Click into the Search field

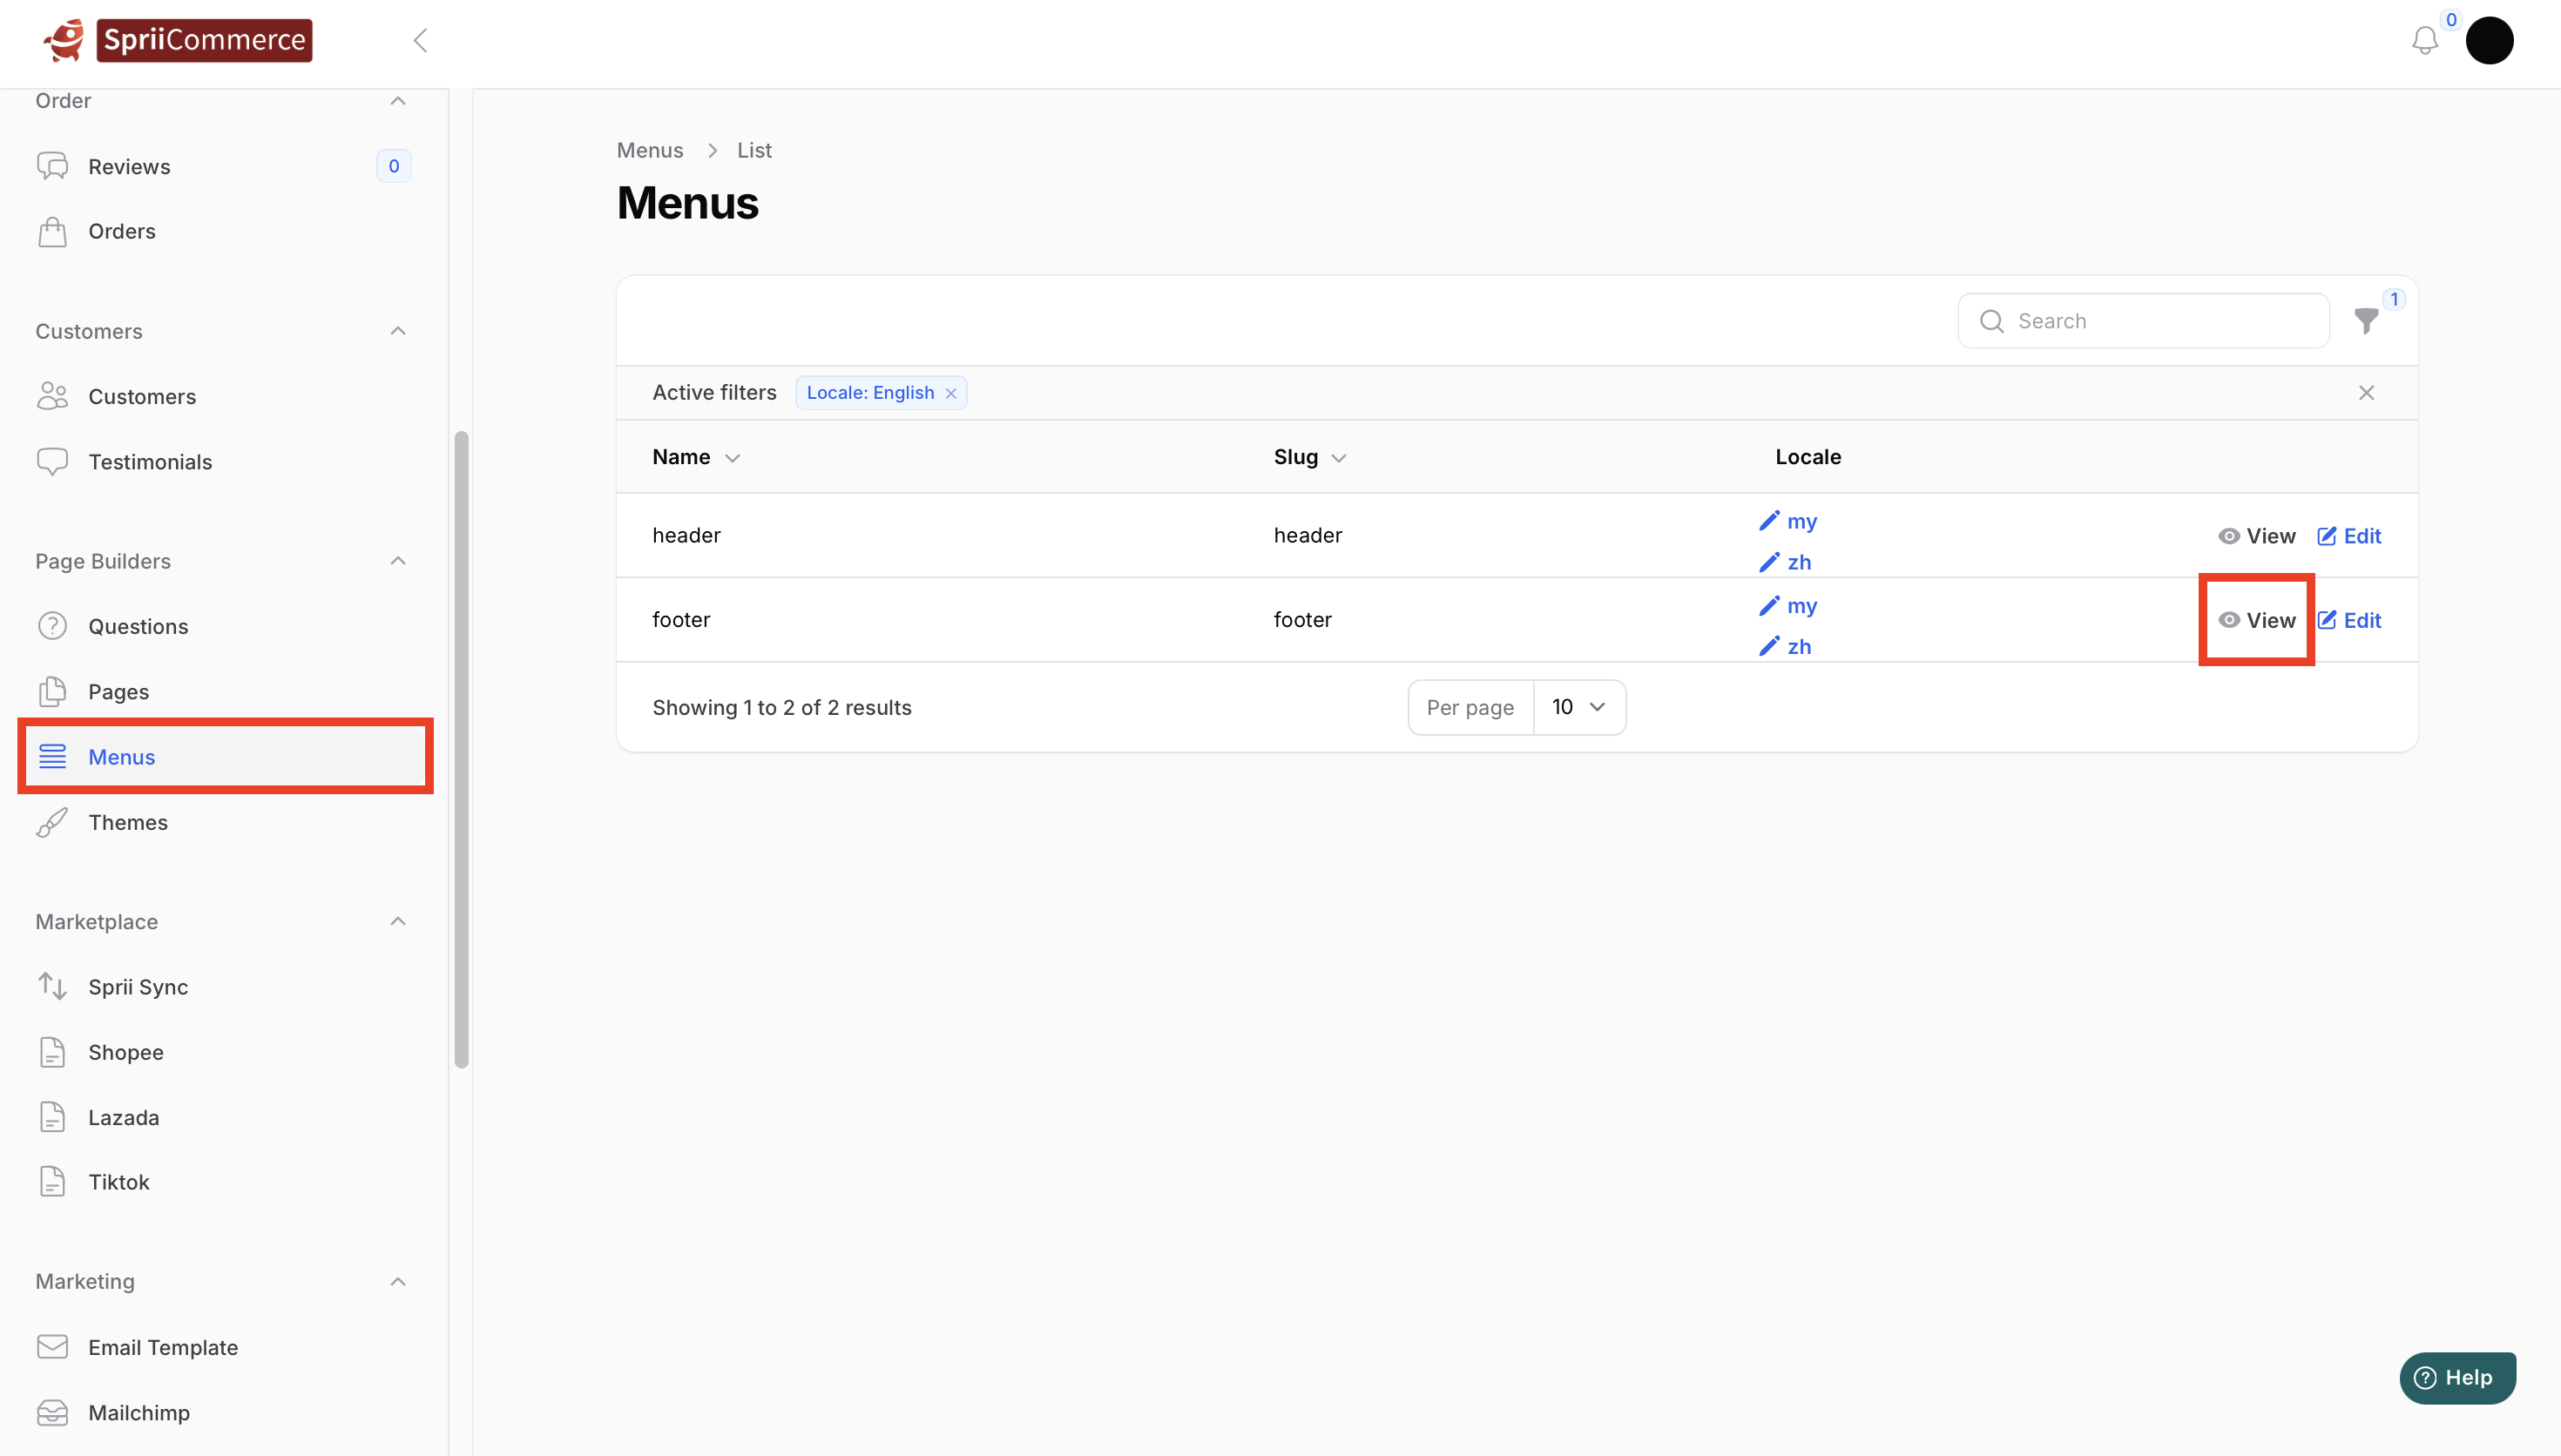point(2160,321)
